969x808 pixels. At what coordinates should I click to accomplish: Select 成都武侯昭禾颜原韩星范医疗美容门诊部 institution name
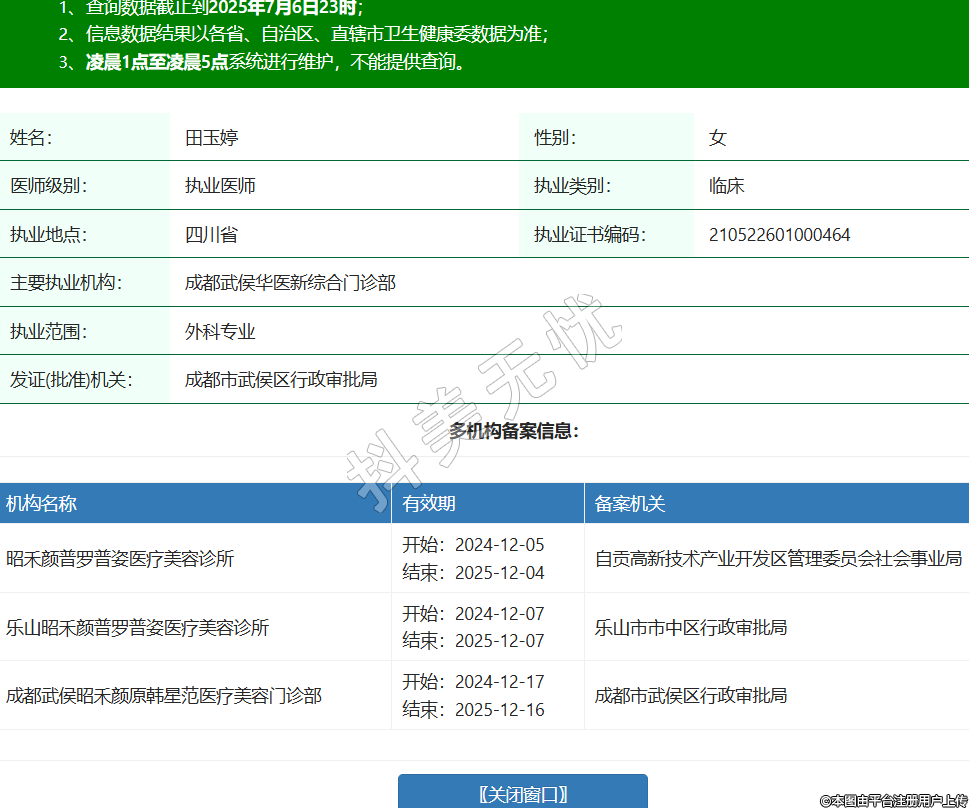pyautogui.click(x=164, y=696)
